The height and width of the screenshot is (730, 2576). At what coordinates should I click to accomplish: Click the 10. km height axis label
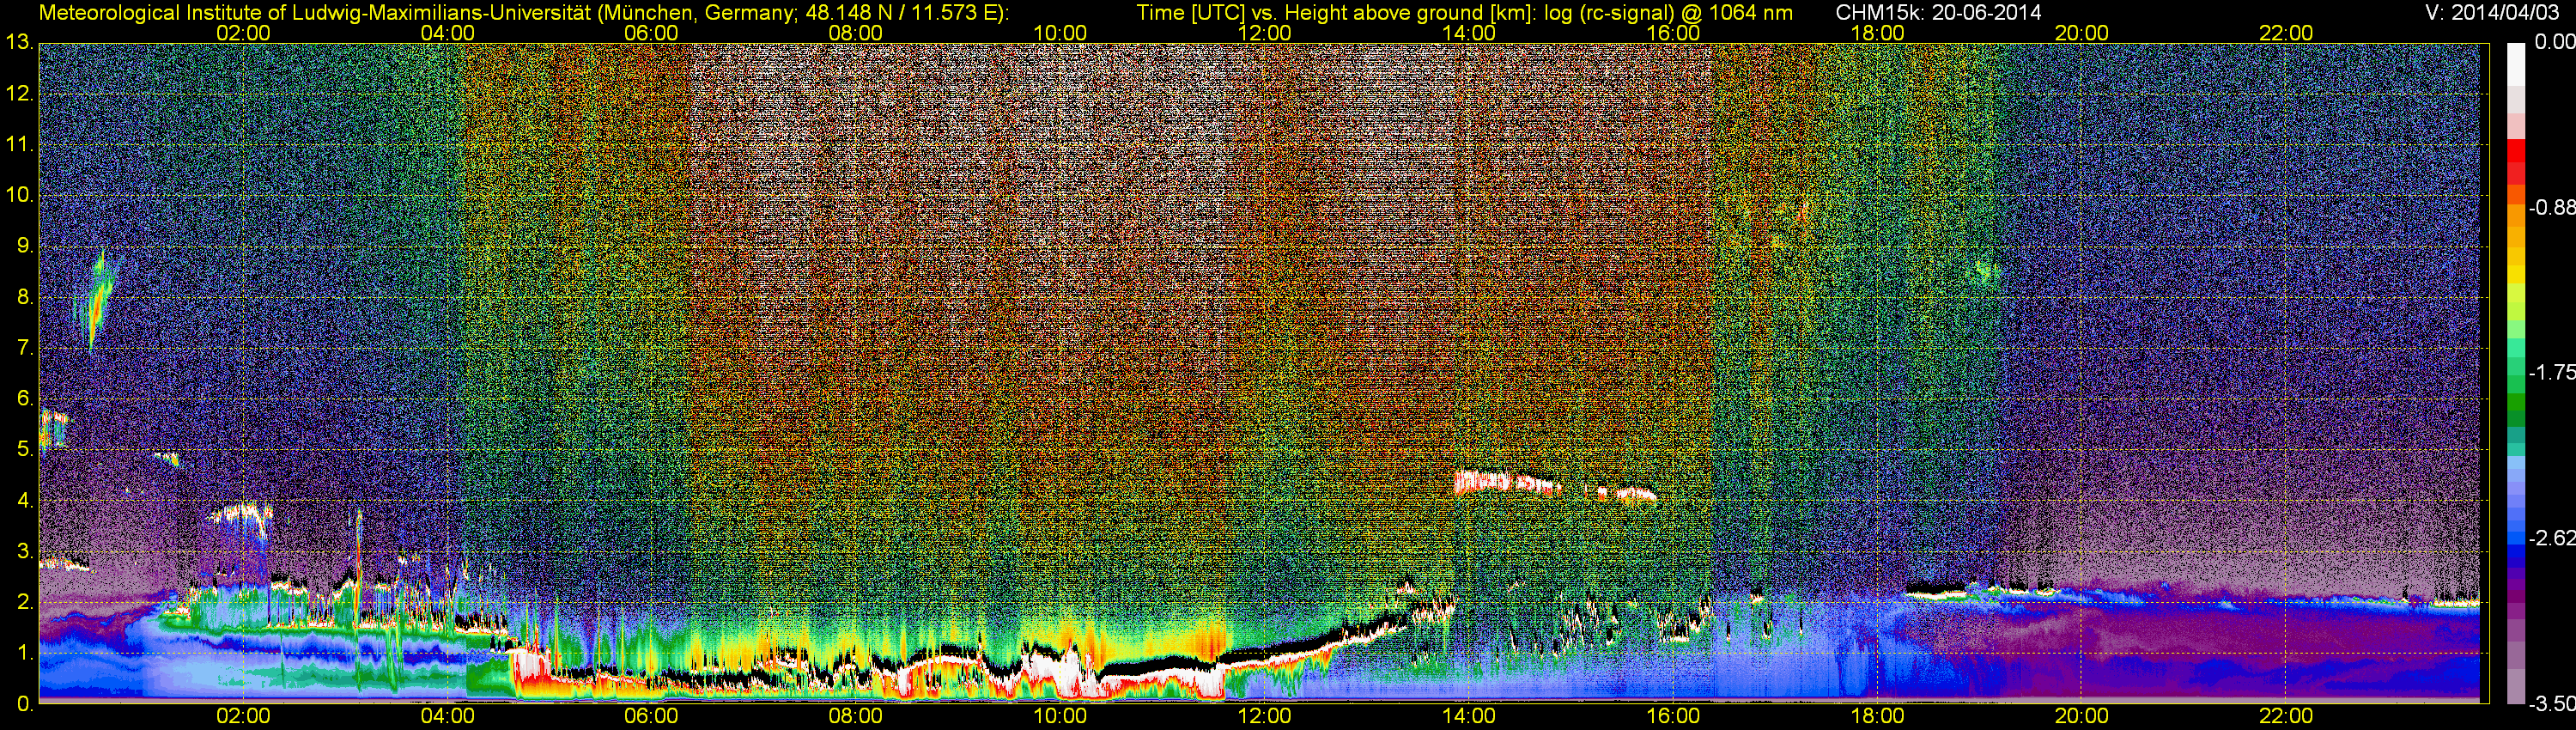[19, 195]
